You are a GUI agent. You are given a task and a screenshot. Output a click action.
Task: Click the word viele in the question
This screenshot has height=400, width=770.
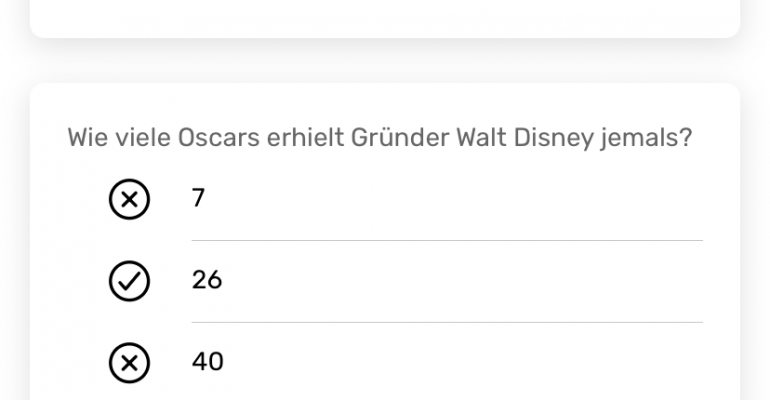[x=143, y=137]
